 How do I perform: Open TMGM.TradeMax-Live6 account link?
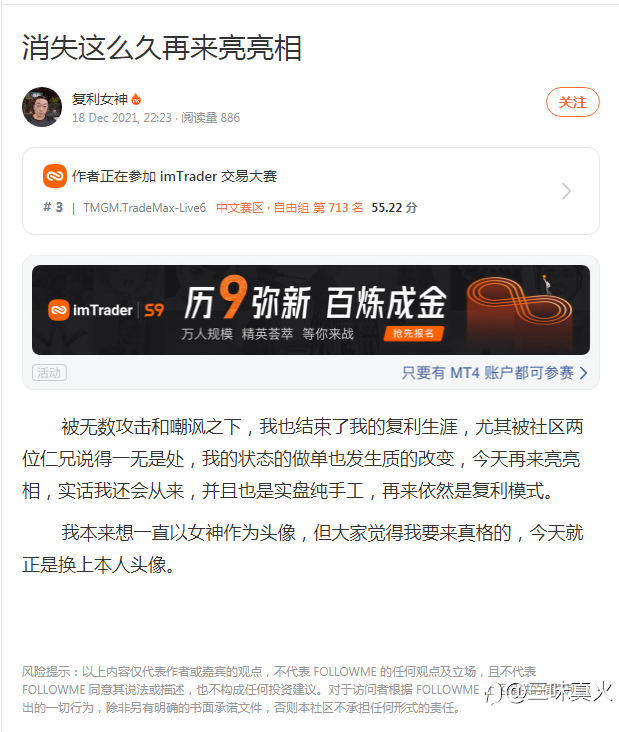[144, 208]
